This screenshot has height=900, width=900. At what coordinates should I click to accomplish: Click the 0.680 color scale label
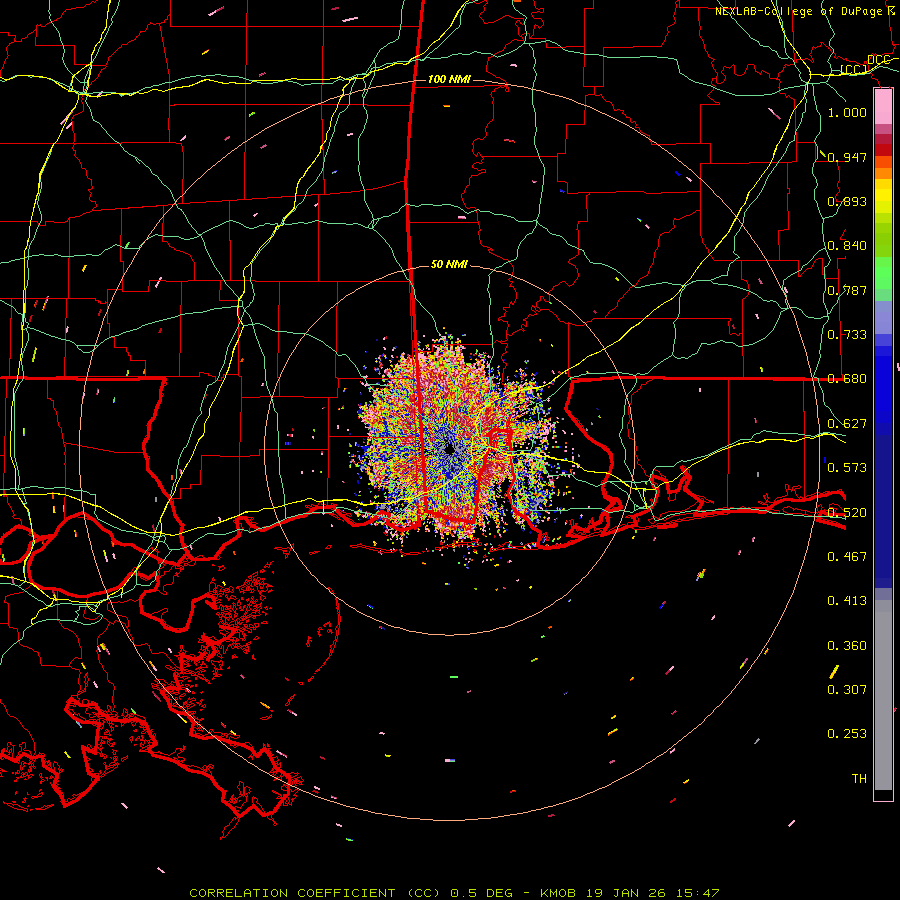847,379
